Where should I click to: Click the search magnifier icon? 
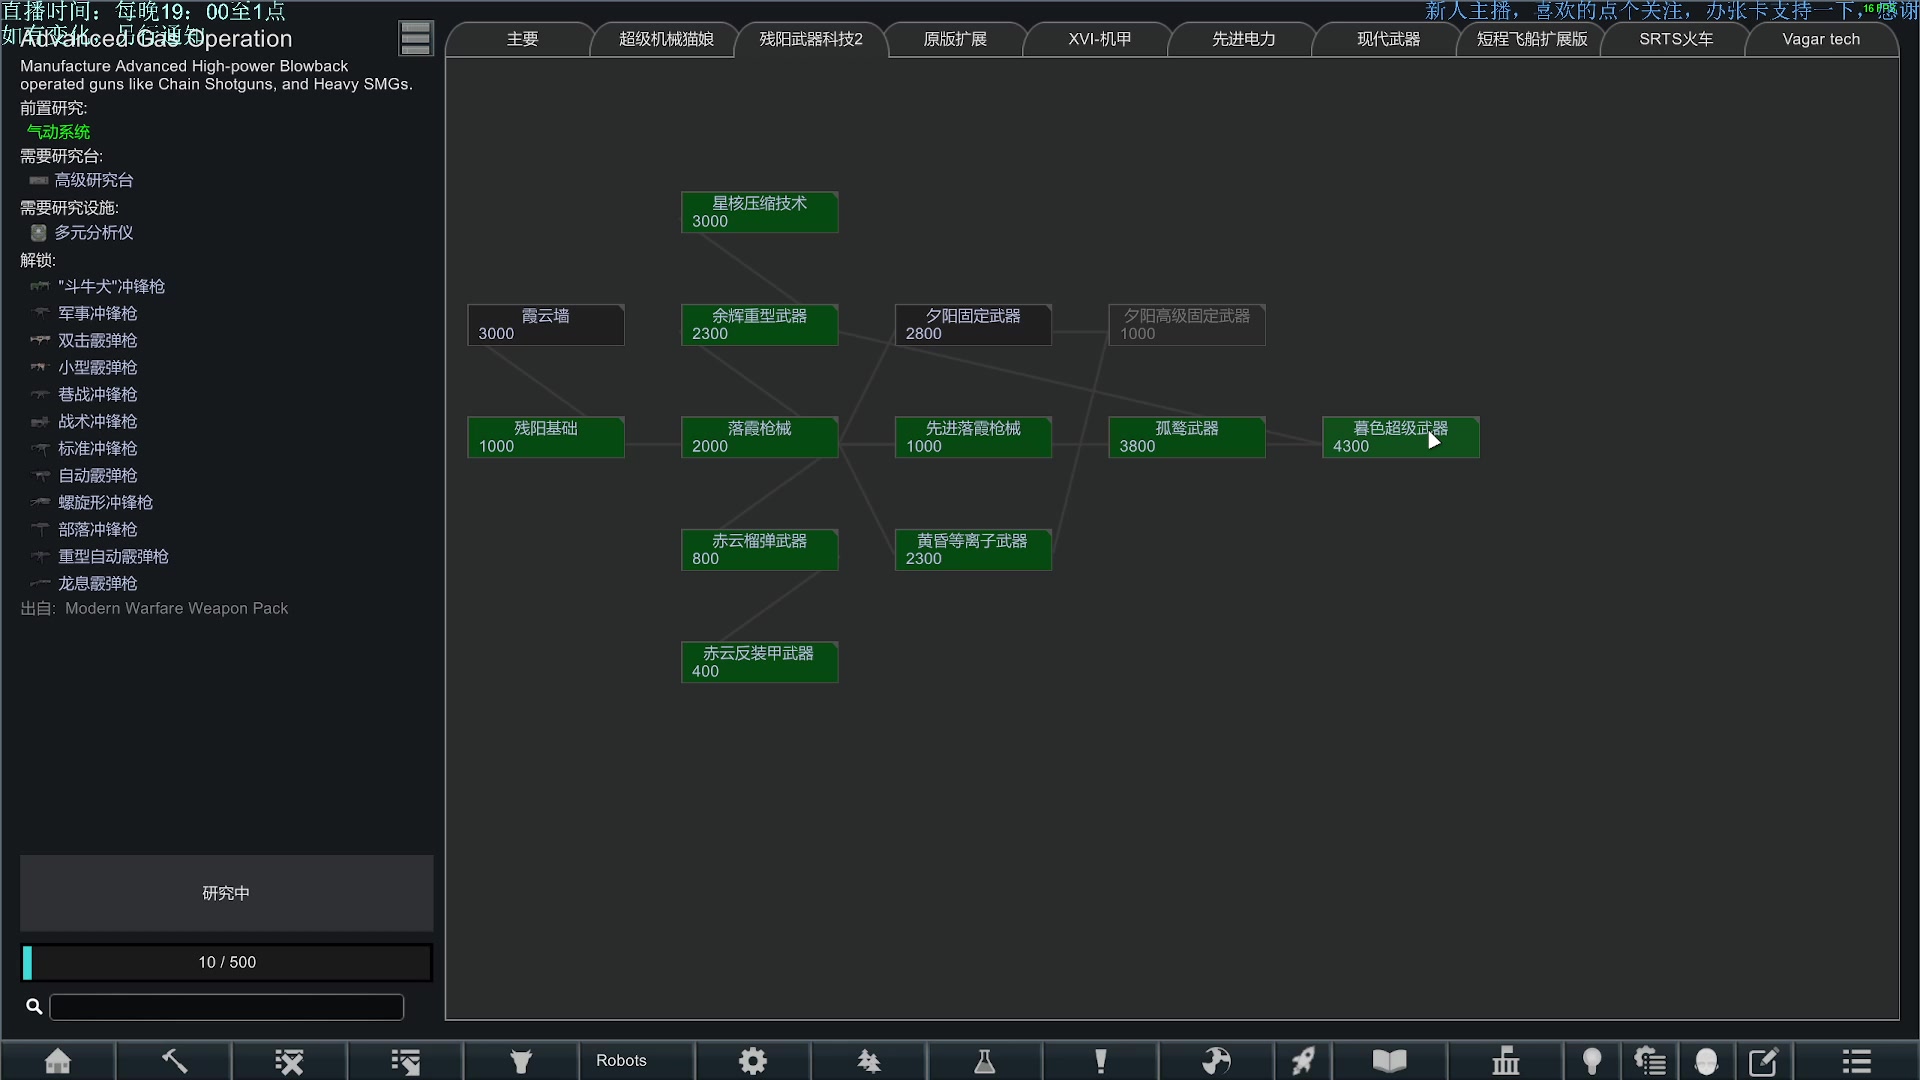click(34, 1006)
